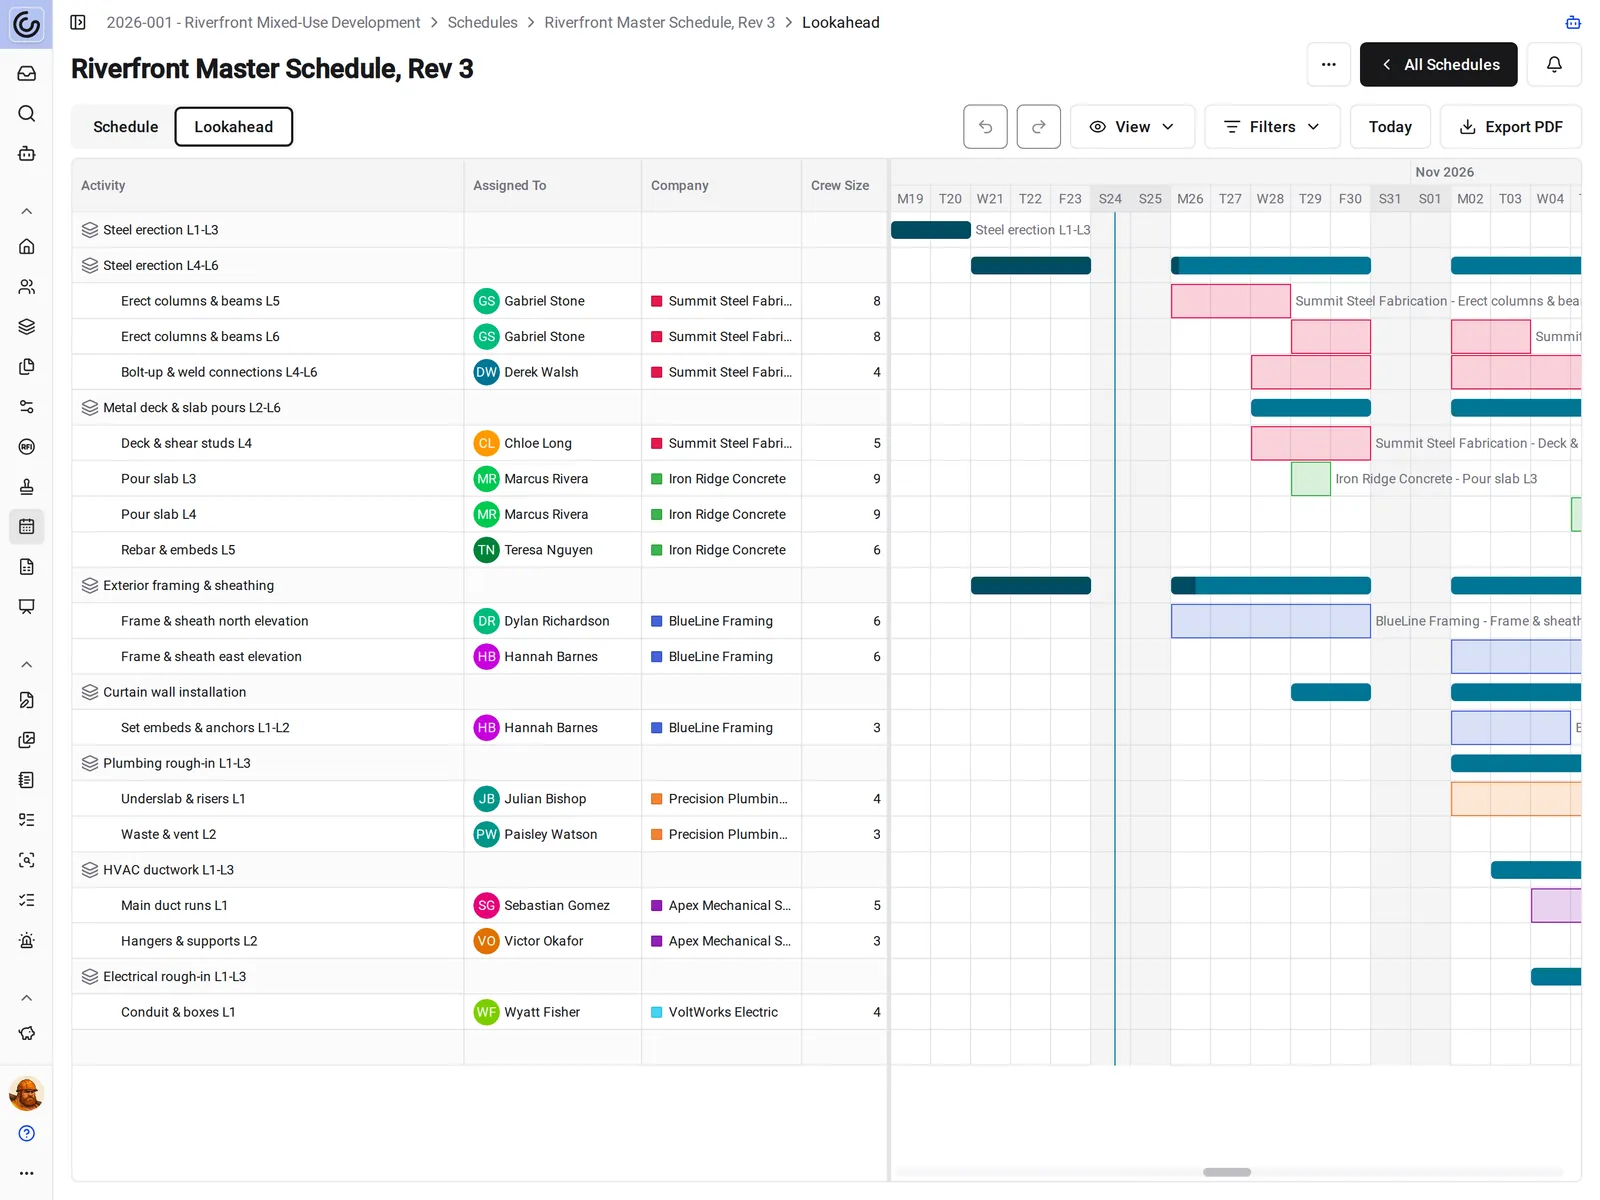Screen dimensions: 1600x1200
Task: Open the Filters dropdown
Action: [x=1272, y=127]
